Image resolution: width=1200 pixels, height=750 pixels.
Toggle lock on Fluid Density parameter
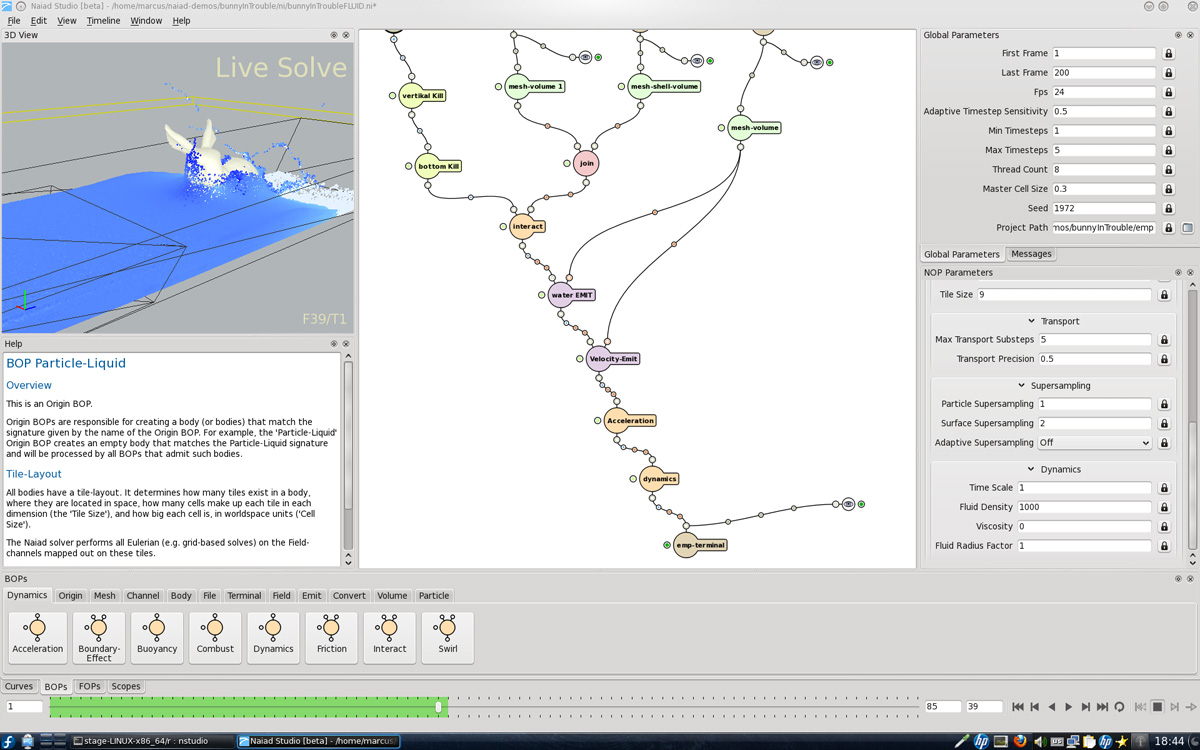[x=1164, y=507]
